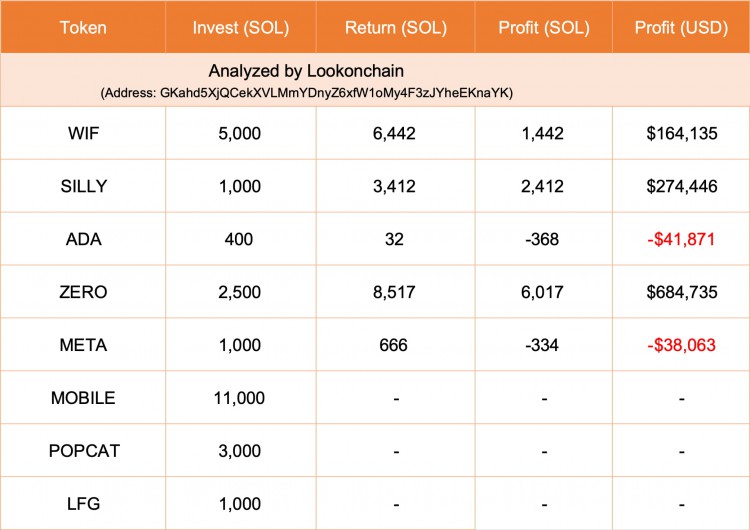Image resolution: width=750 pixels, height=530 pixels.
Task: Select the 5,000 invest value for WIF
Action: click(x=240, y=133)
